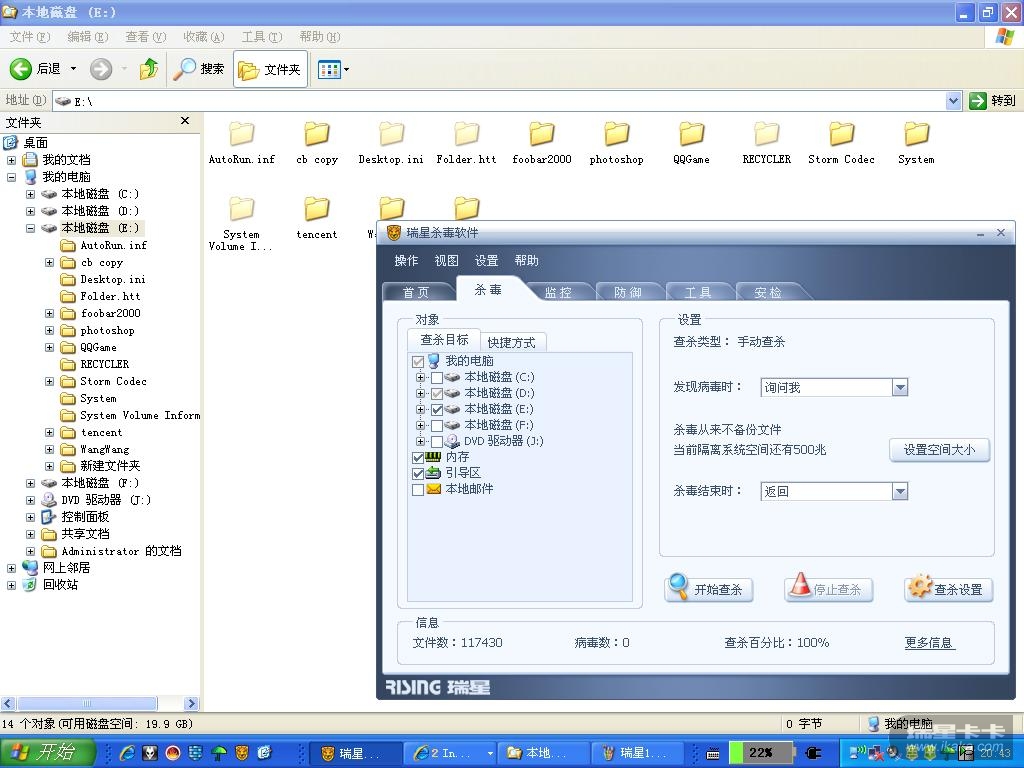The image size is (1024, 768).
Task: Open the 文件(F) menu in Explorer
Action: point(29,37)
